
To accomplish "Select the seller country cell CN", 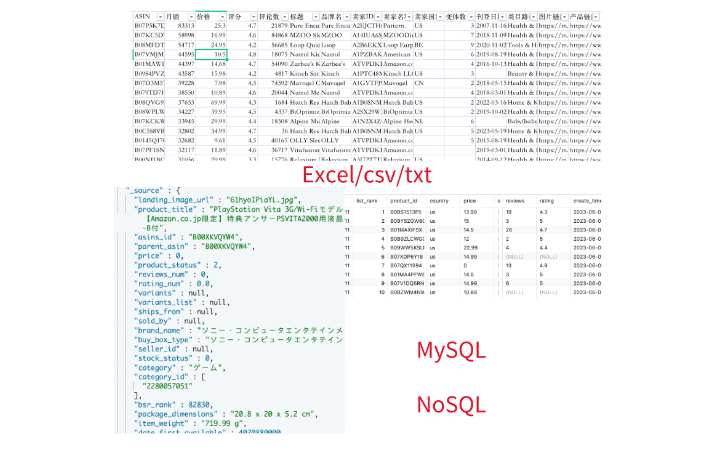I will click(419, 83).
